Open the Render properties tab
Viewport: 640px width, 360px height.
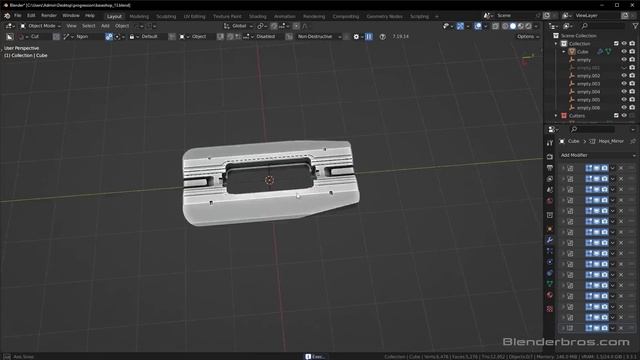tap(550, 157)
